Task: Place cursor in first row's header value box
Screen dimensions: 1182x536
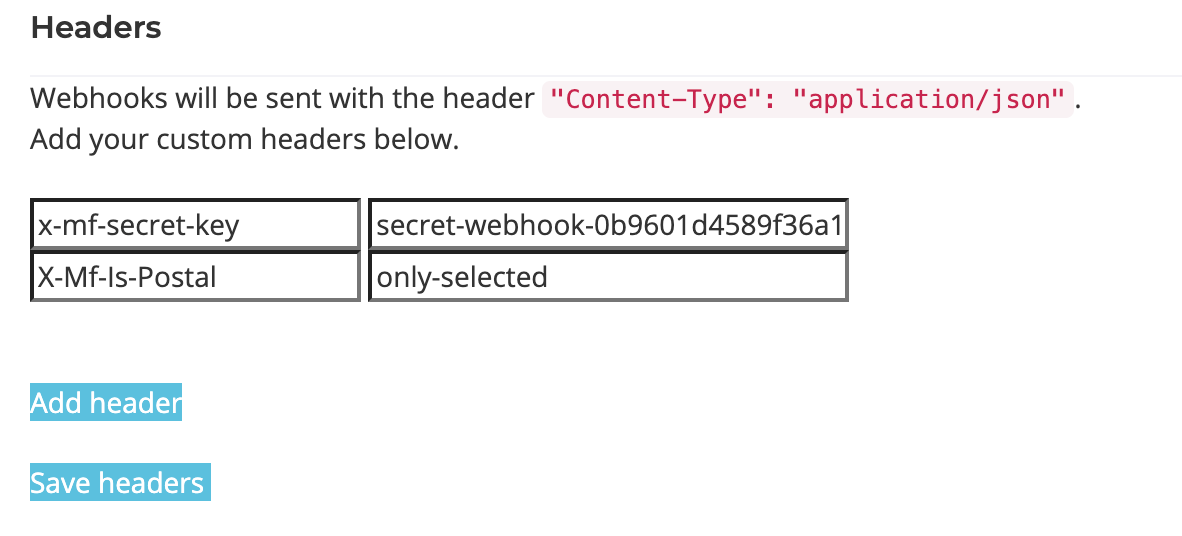Action: pos(608,225)
